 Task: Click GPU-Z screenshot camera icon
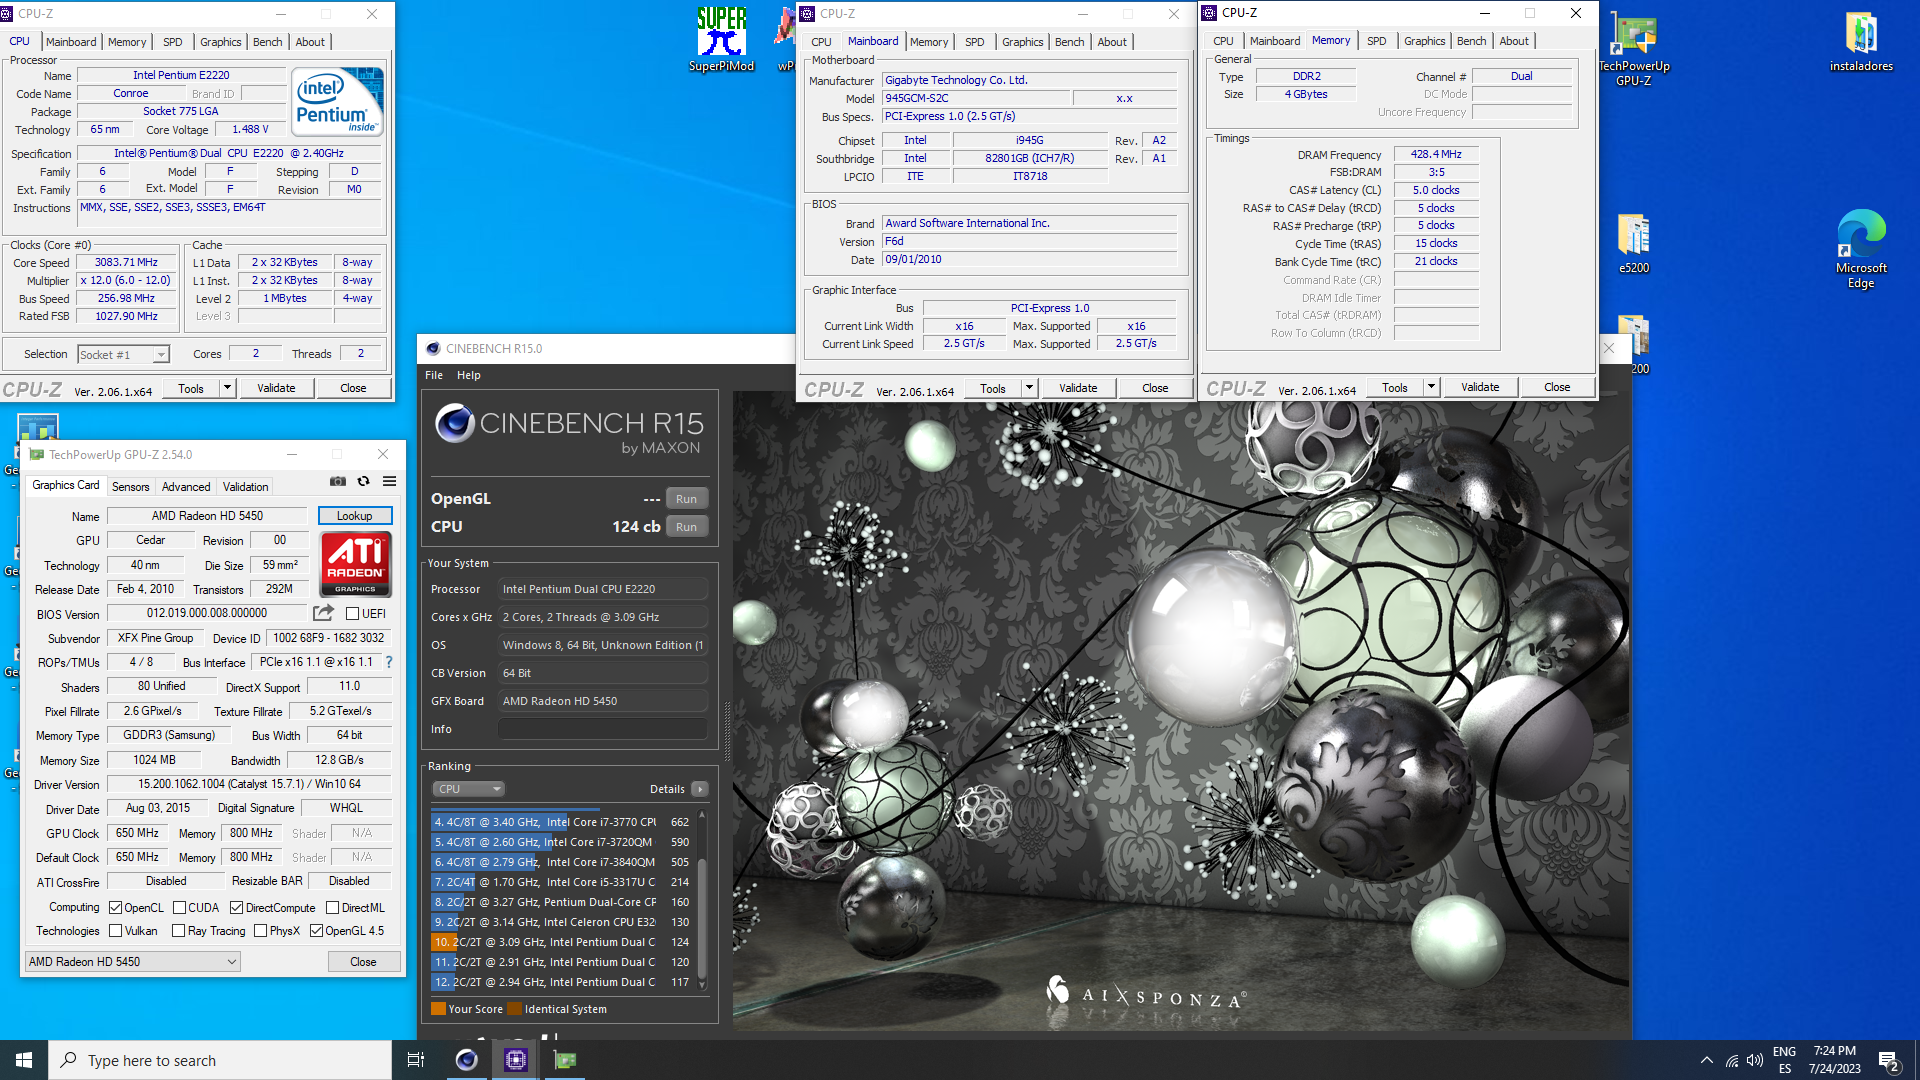coord(338,482)
